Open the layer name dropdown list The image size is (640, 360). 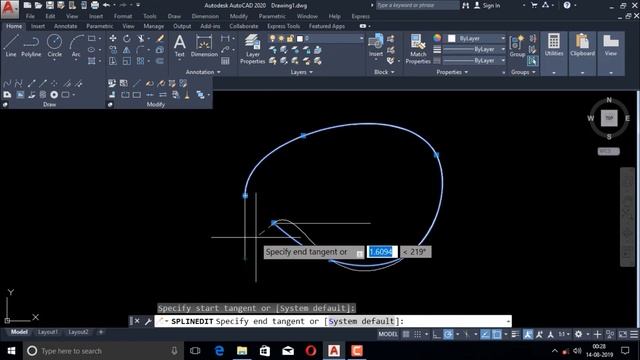(x=361, y=38)
